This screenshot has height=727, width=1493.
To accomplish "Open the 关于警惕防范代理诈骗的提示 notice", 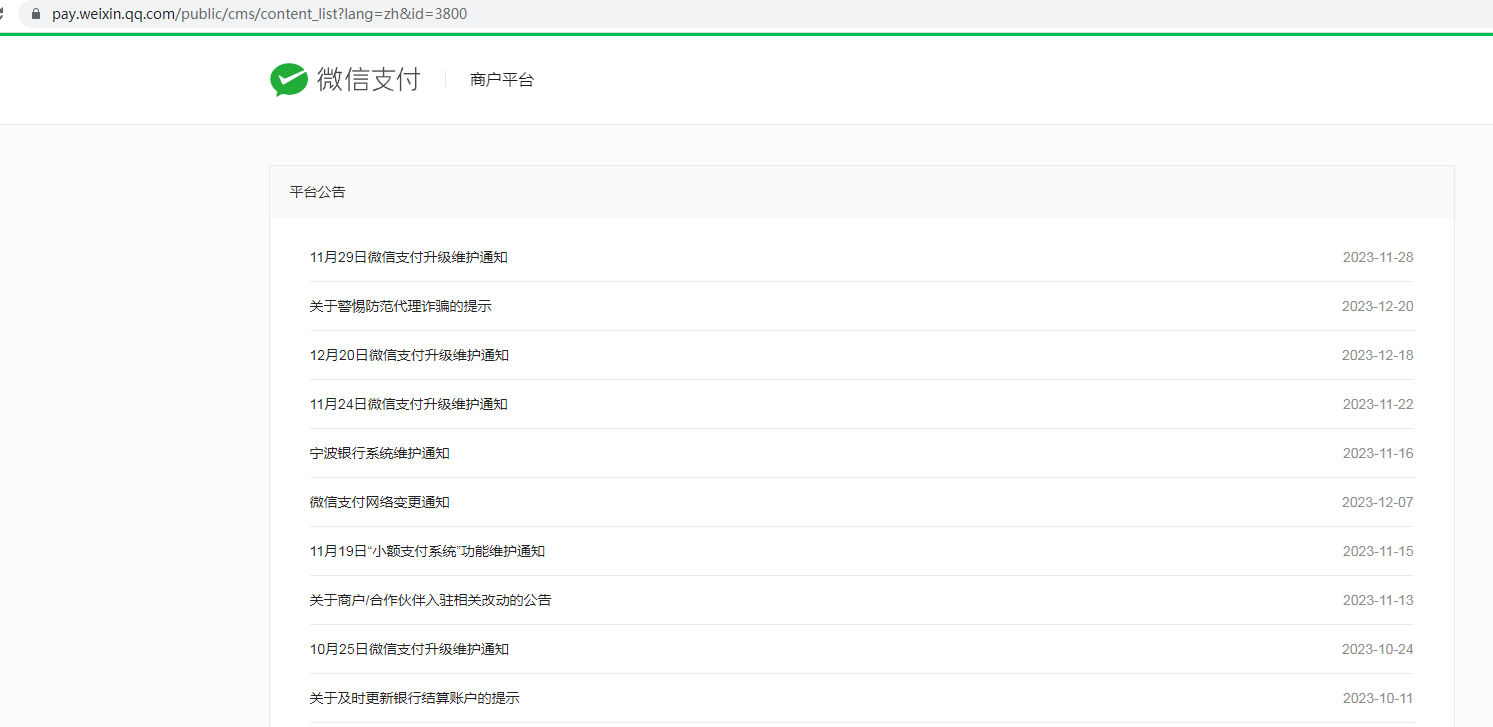I will click(400, 305).
